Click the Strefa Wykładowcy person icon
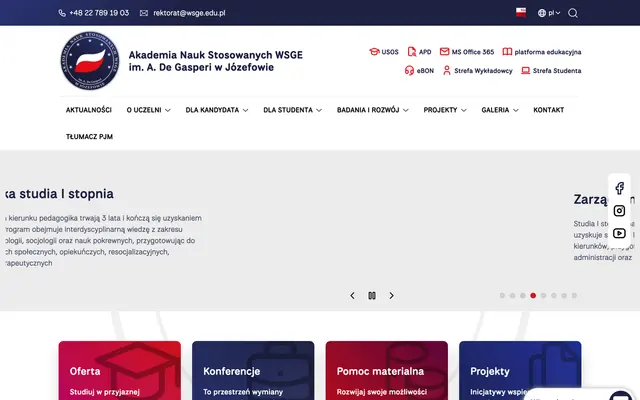The height and width of the screenshot is (400, 640). pyautogui.click(x=447, y=71)
